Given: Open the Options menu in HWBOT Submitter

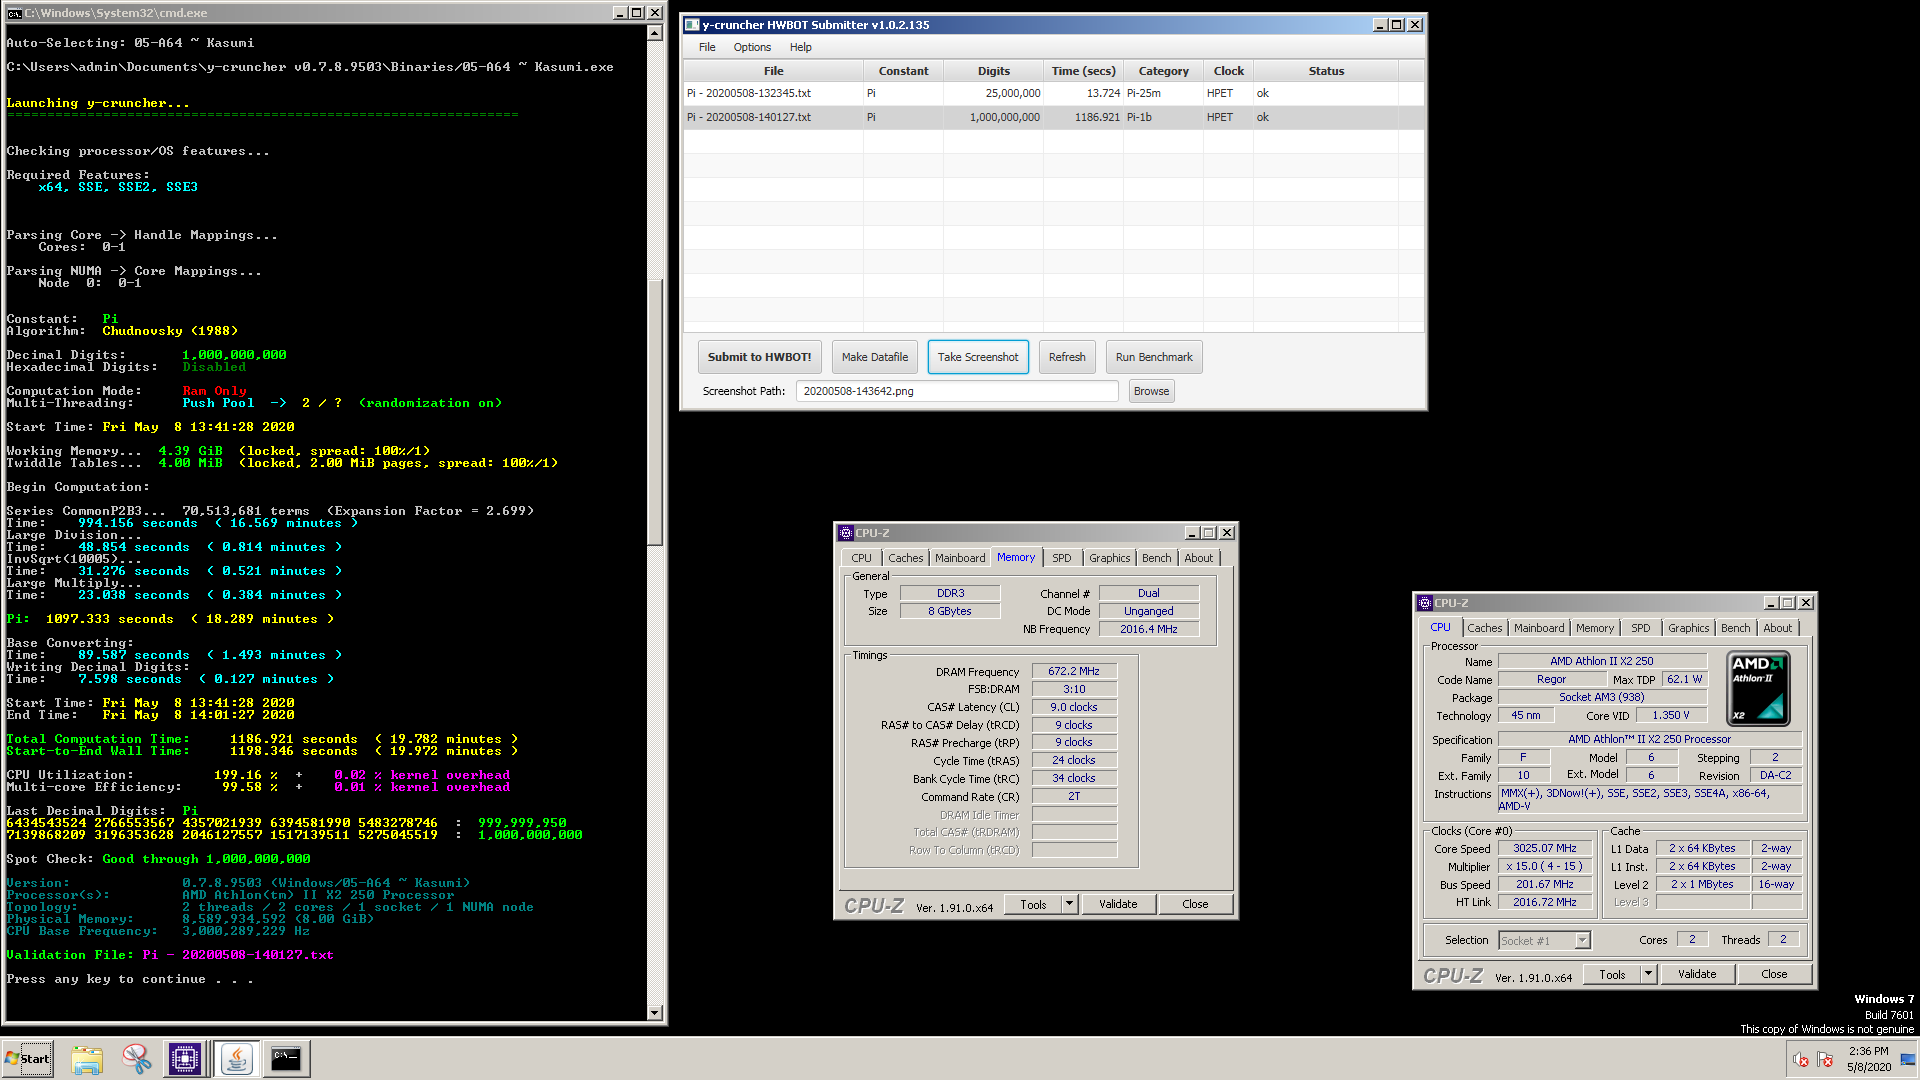Looking at the screenshot, I should [752, 47].
